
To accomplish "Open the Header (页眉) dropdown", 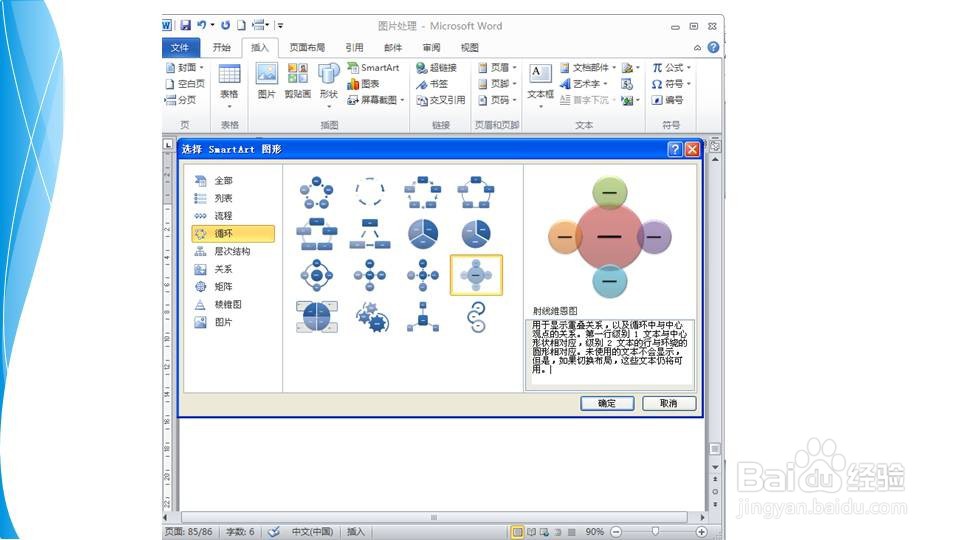I will click(497, 67).
